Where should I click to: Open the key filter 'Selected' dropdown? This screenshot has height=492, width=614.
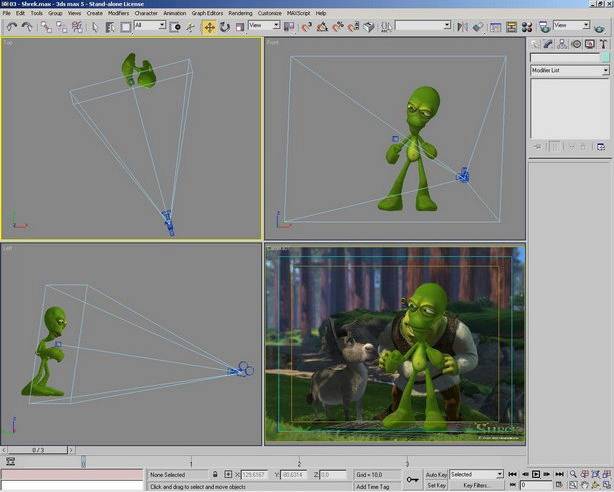[476, 474]
